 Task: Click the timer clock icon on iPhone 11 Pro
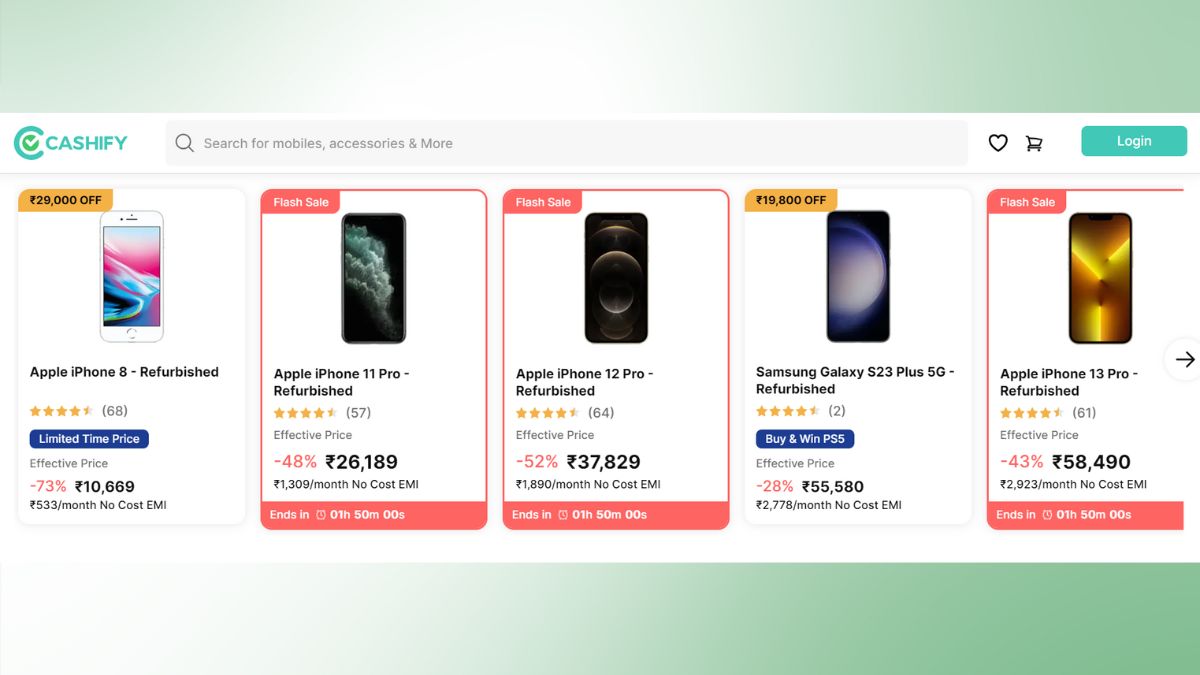(321, 515)
